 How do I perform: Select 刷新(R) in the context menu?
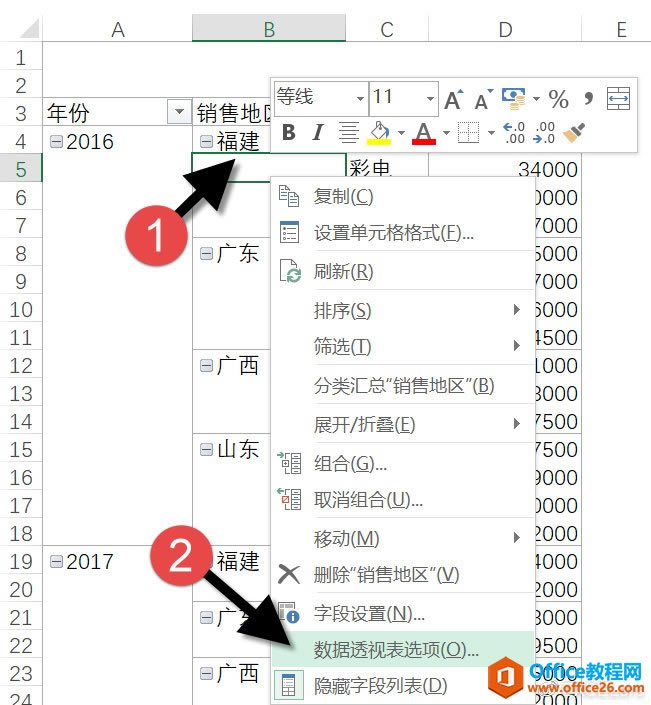tap(403, 271)
